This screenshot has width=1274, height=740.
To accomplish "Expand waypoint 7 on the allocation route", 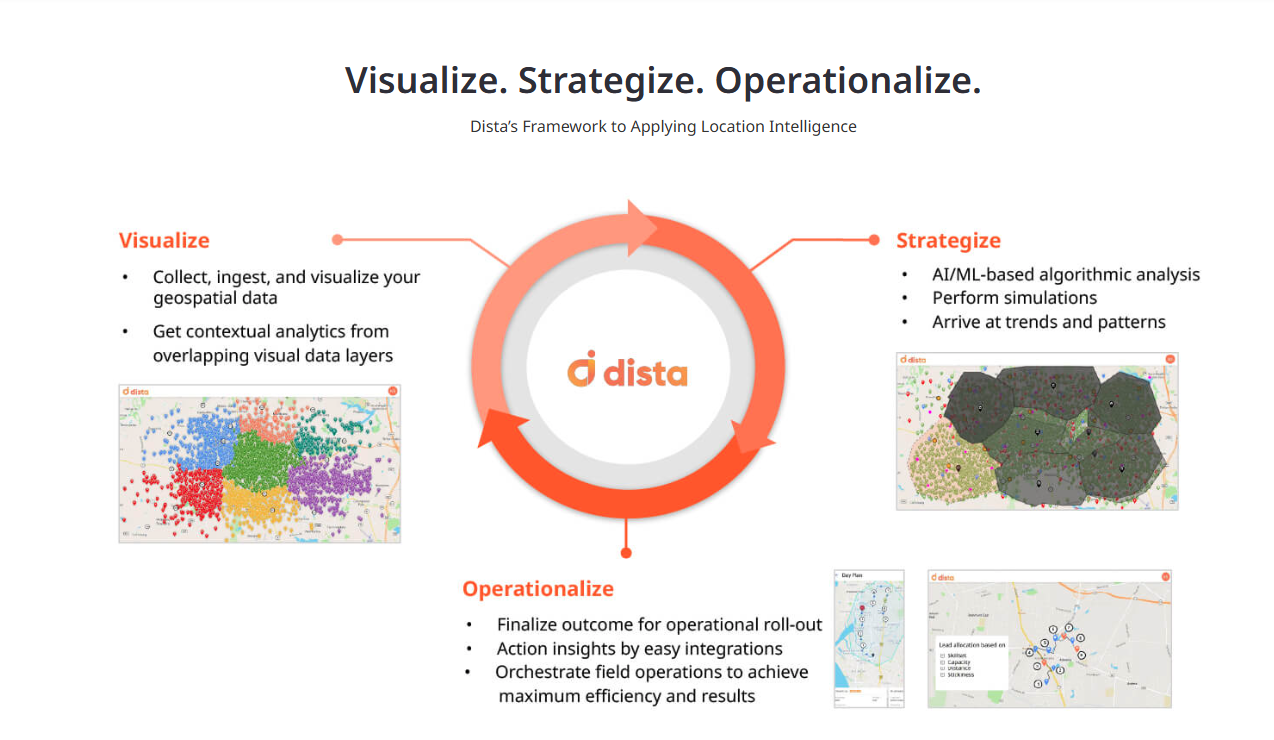I will pyautogui.click(x=1068, y=627).
